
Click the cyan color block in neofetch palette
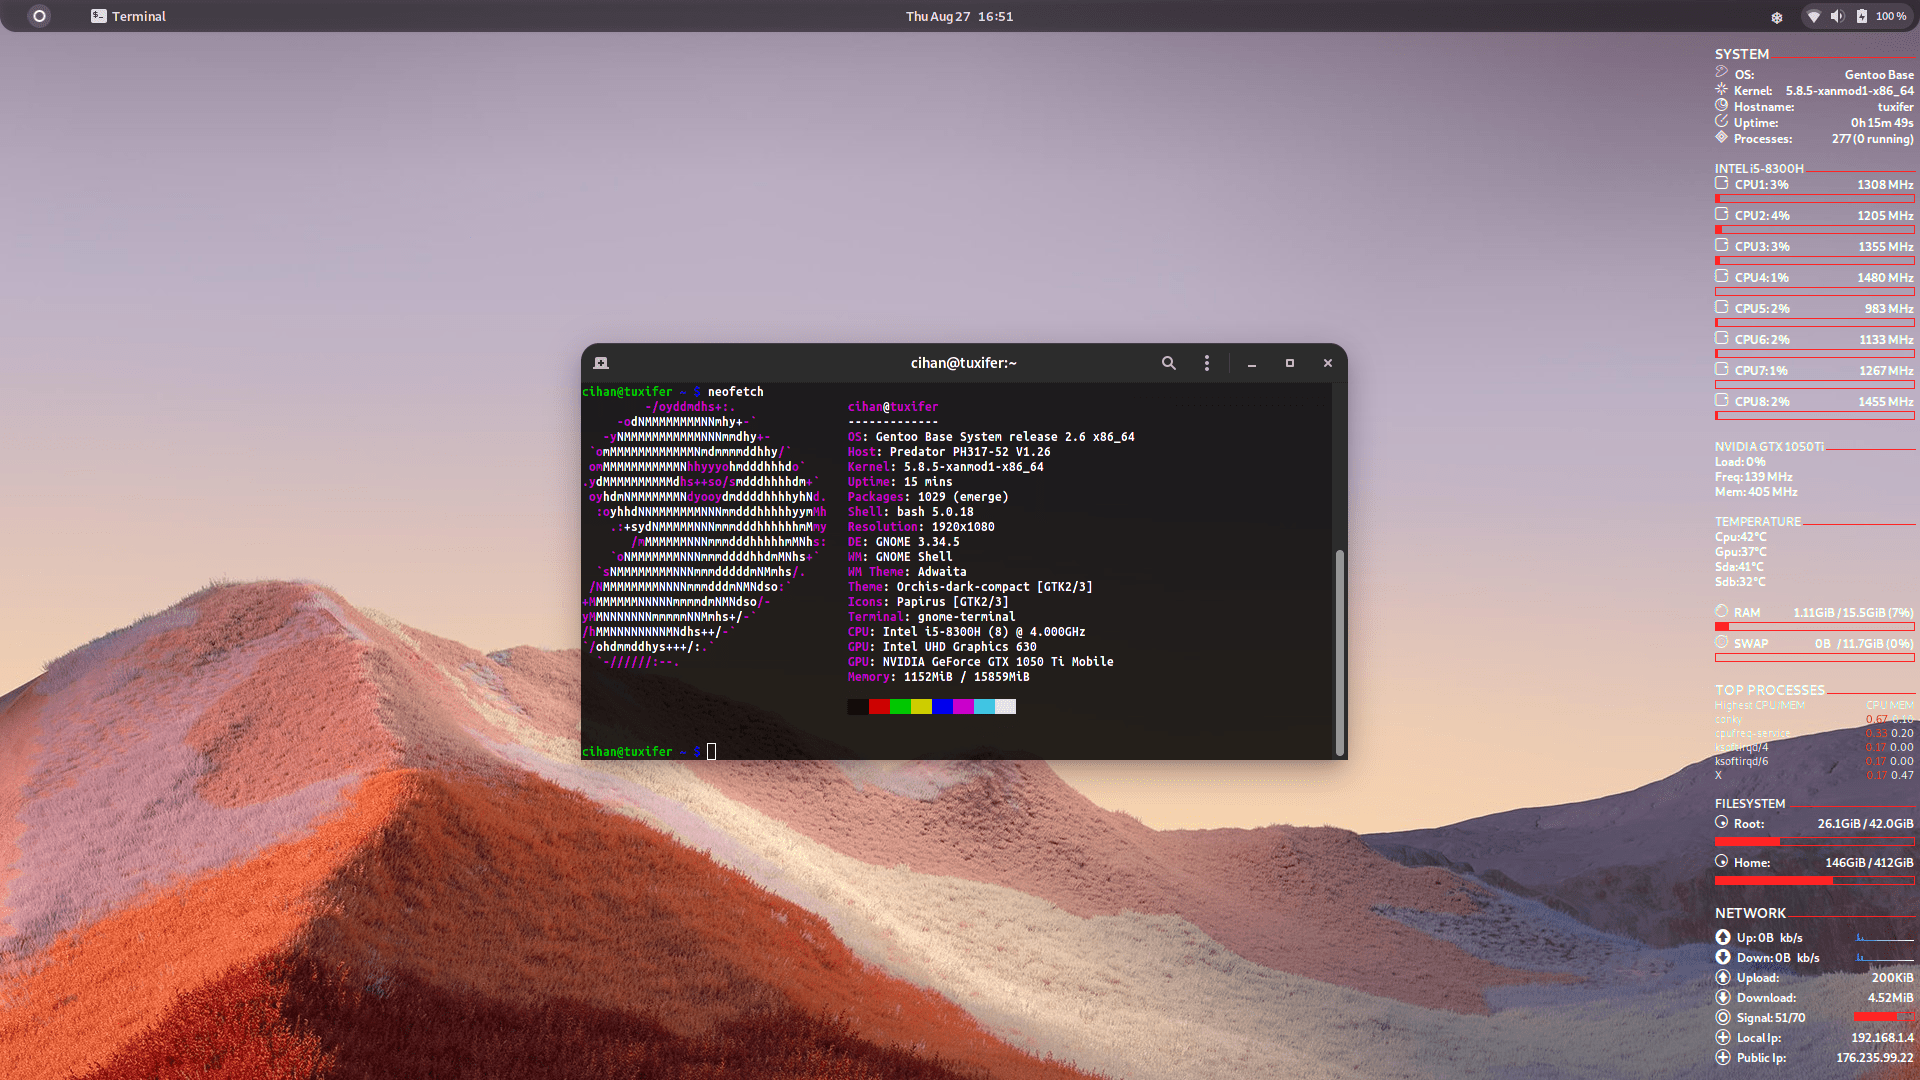[984, 707]
